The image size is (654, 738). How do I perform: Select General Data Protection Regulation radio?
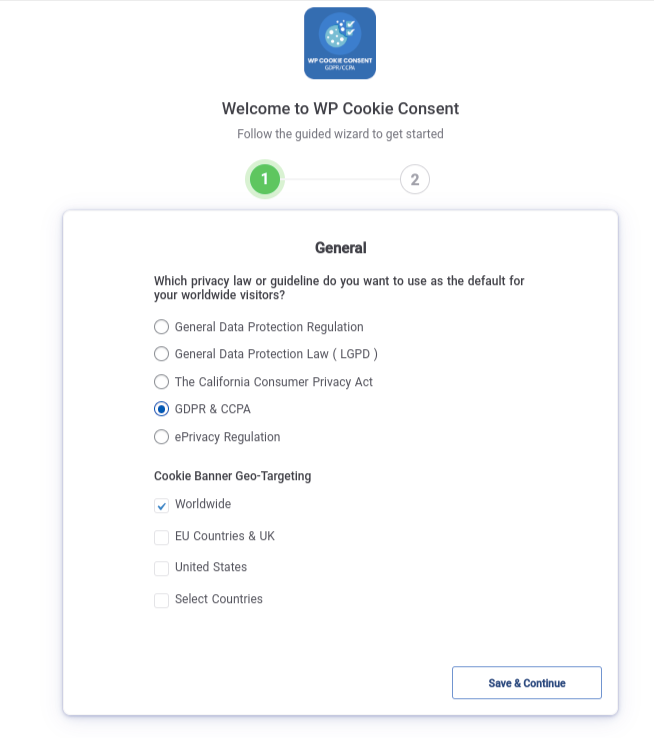[161, 327]
